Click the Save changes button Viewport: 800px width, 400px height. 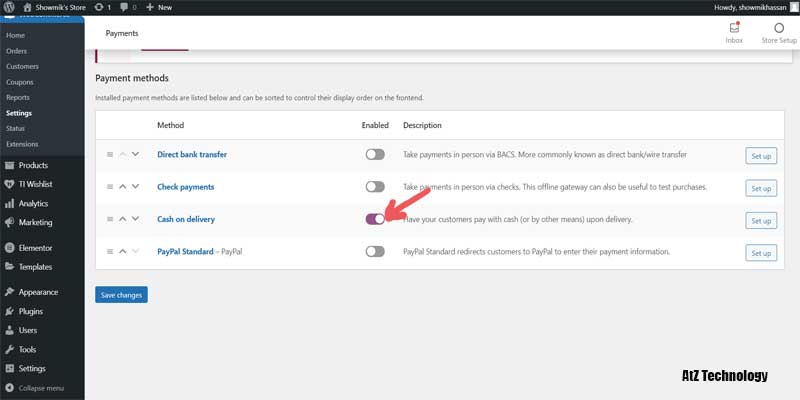121,294
